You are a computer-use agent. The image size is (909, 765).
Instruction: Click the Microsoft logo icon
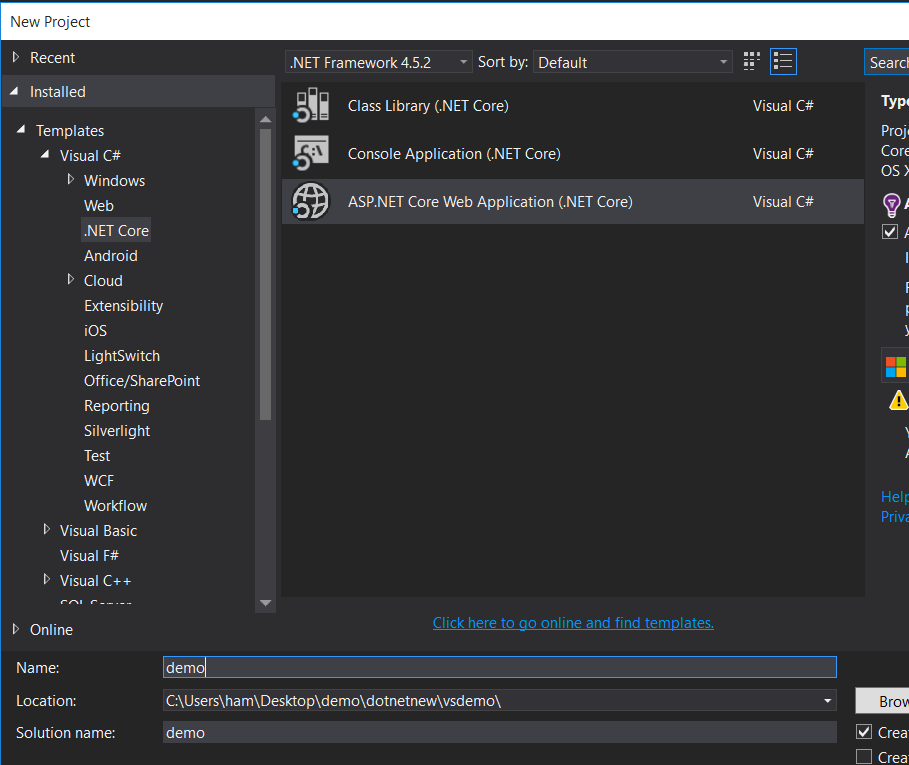click(896, 366)
